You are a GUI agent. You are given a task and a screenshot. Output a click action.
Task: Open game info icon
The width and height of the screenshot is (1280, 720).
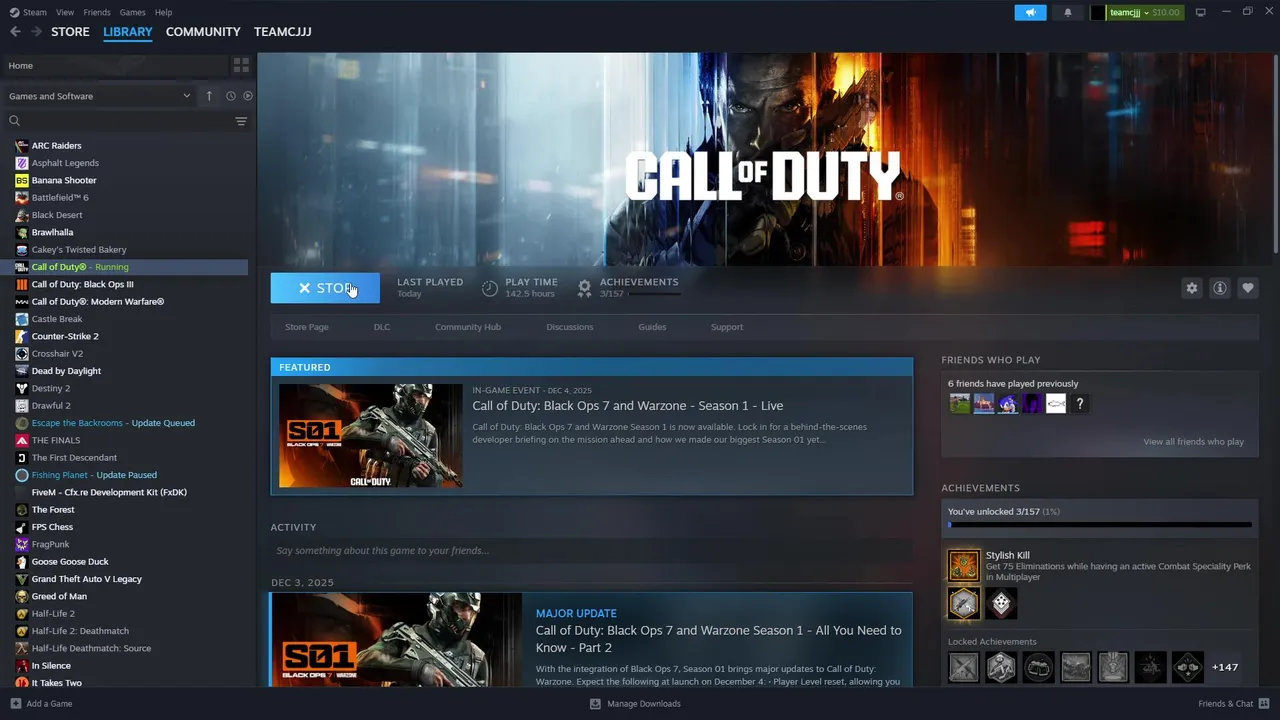(x=1220, y=288)
